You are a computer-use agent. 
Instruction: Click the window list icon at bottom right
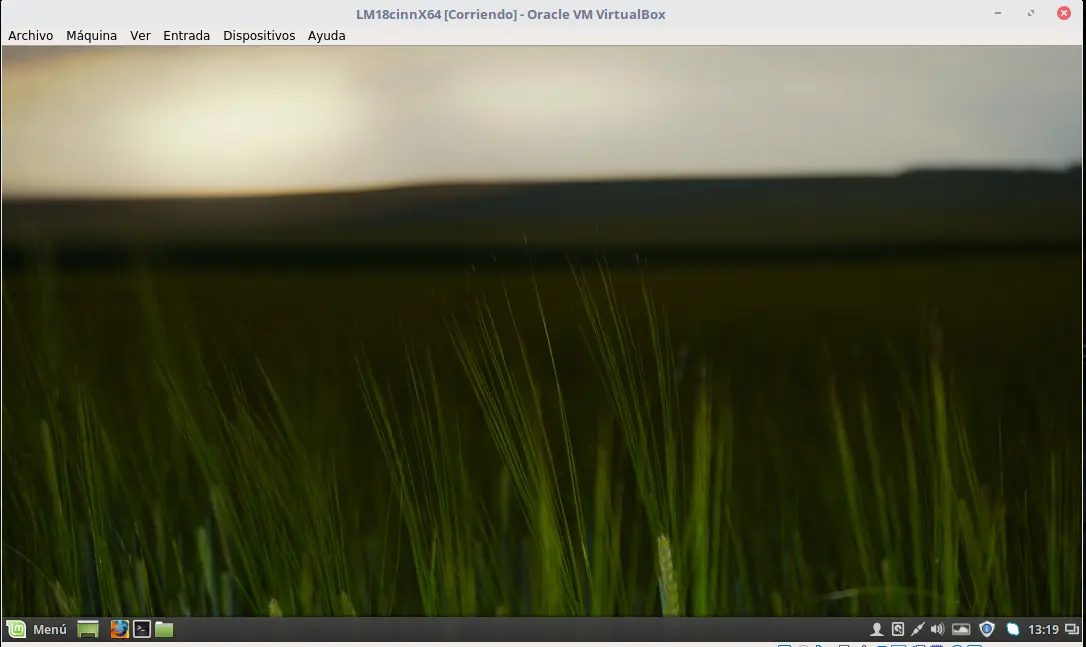click(x=1072, y=629)
